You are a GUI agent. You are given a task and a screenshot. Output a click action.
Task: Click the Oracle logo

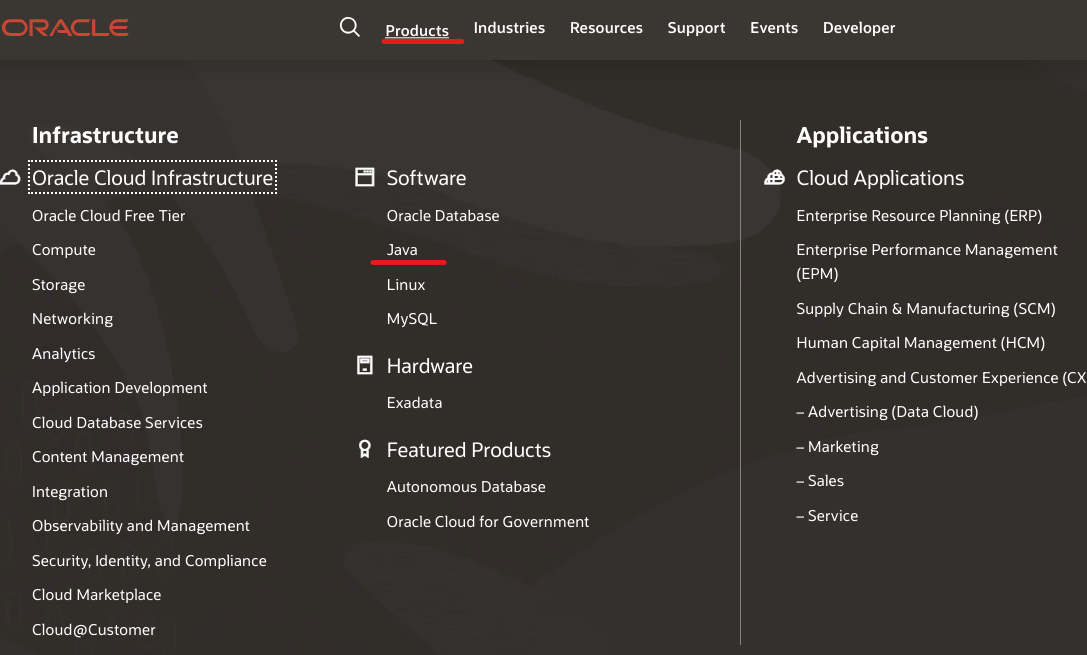(65, 28)
